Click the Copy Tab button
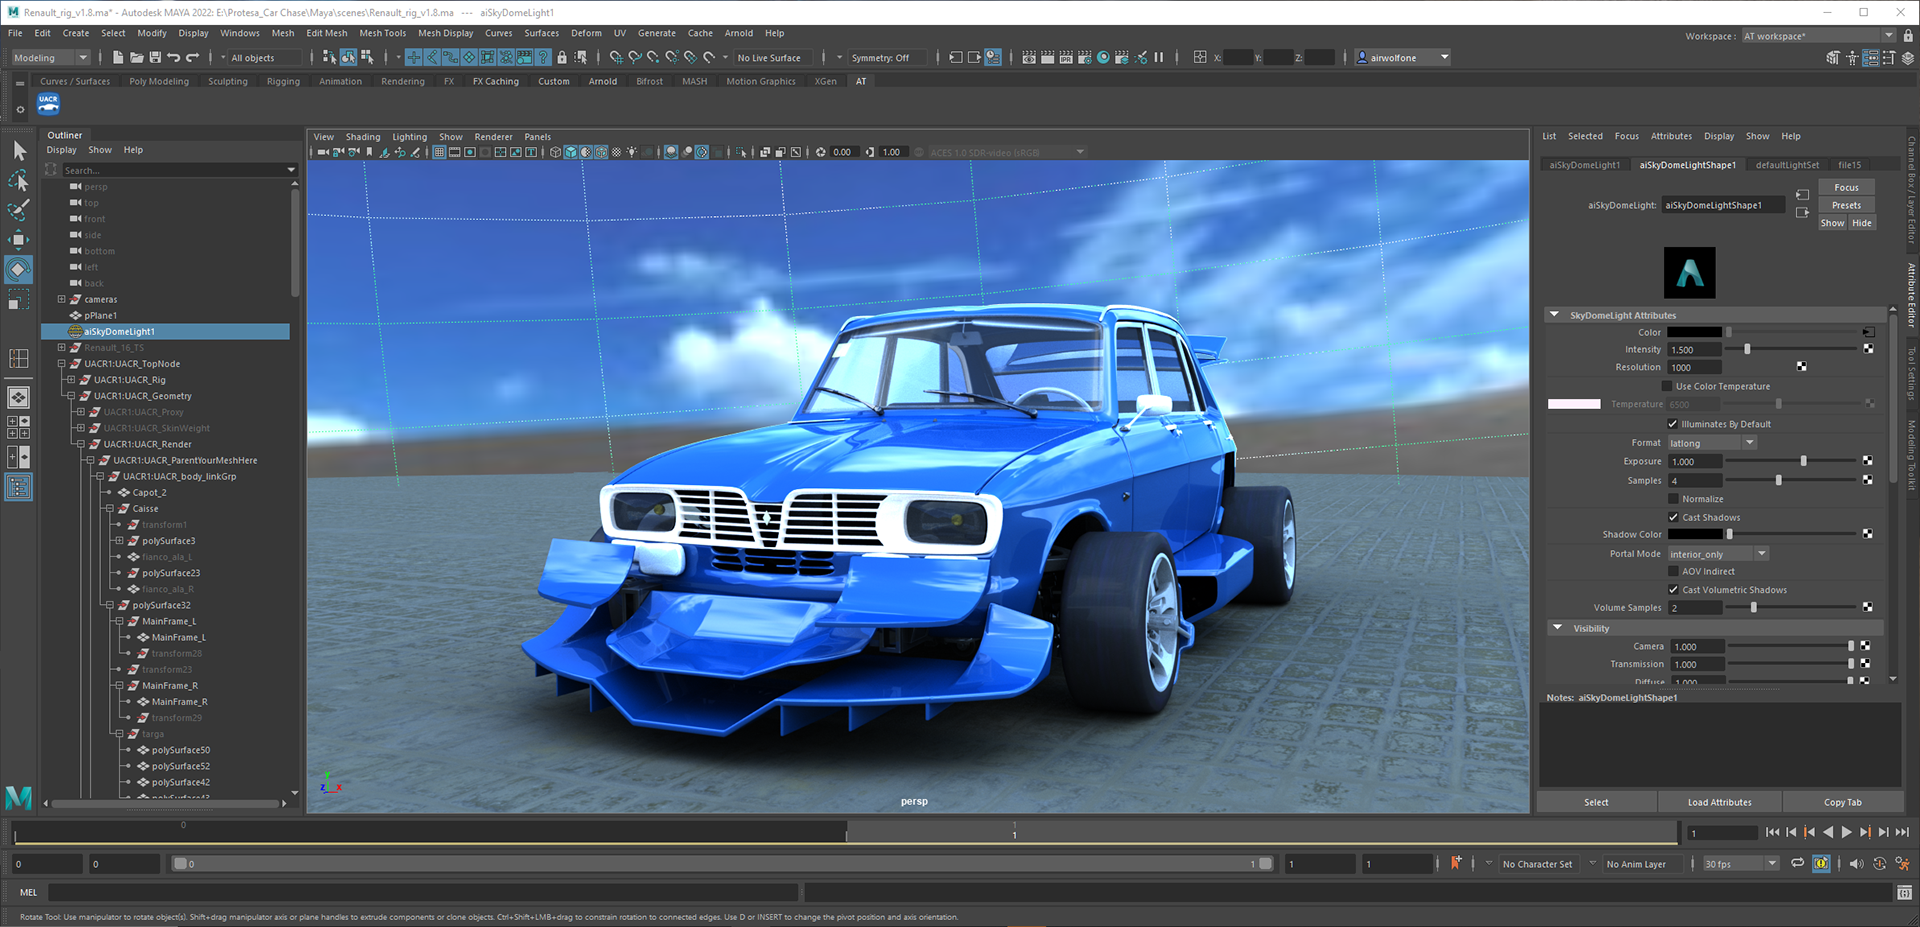 coord(1842,802)
